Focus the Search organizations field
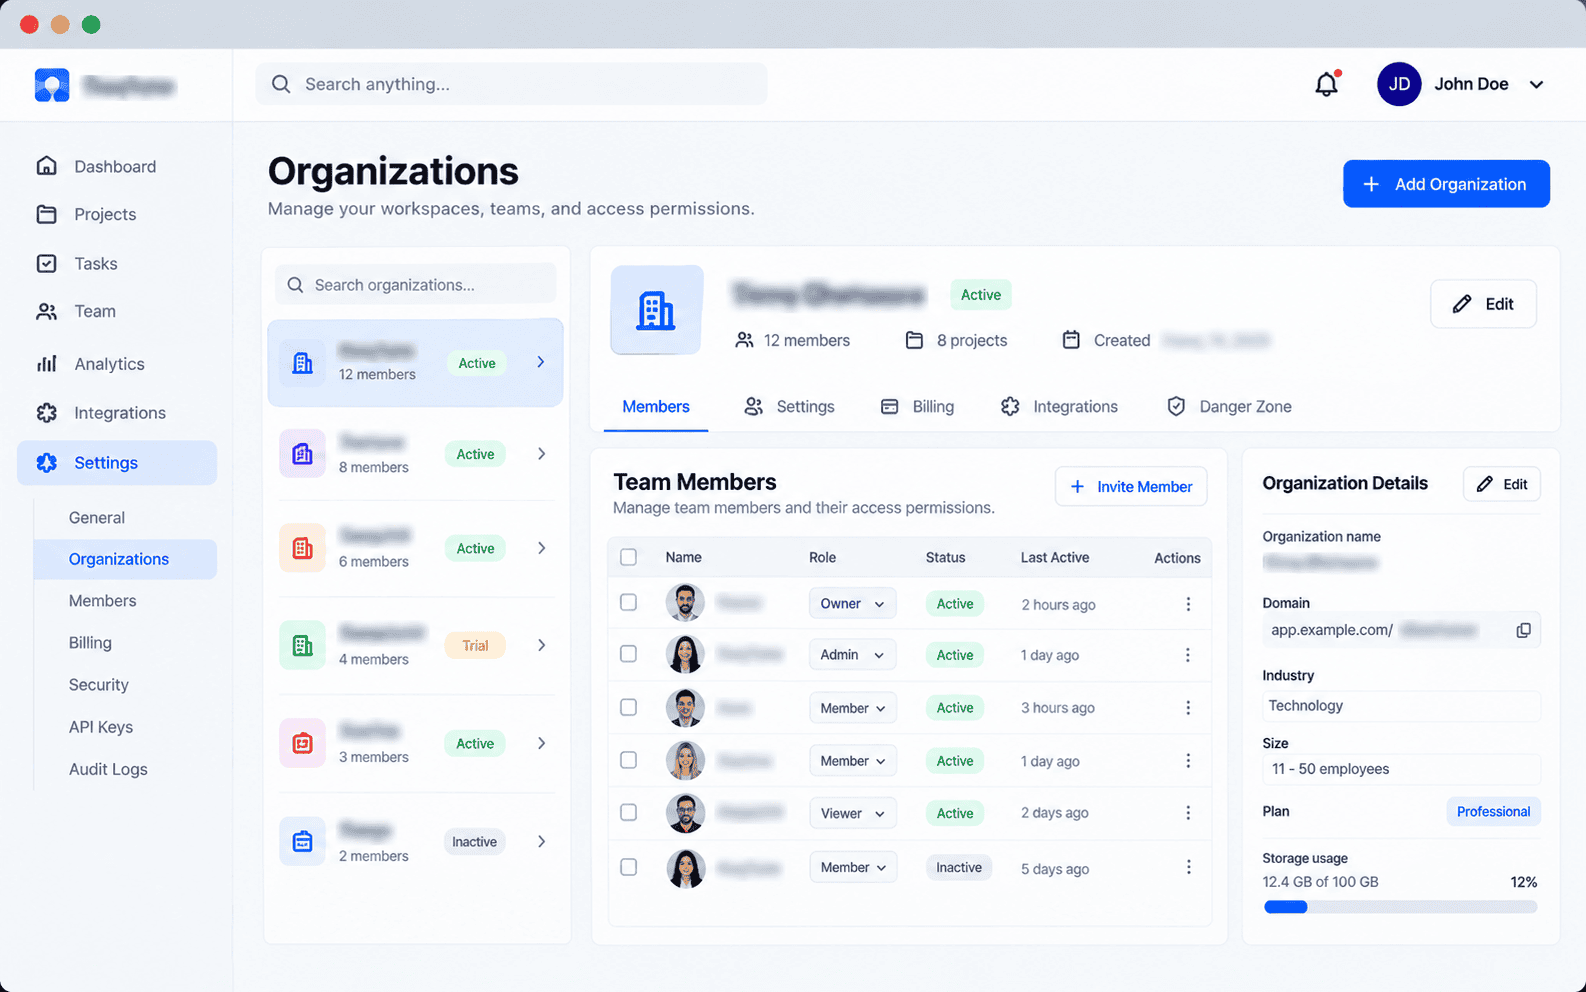Screen dimensions: 1586x992 point(416,285)
